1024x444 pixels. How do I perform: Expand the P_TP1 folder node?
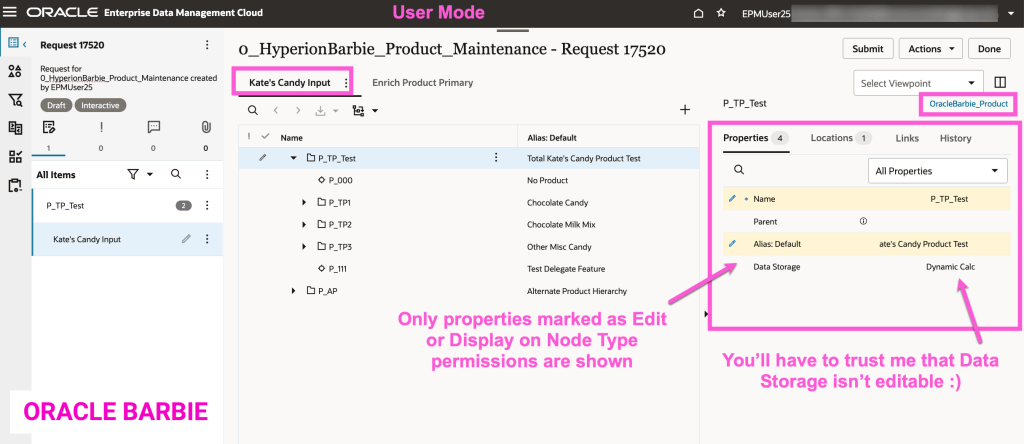(305, 202)
